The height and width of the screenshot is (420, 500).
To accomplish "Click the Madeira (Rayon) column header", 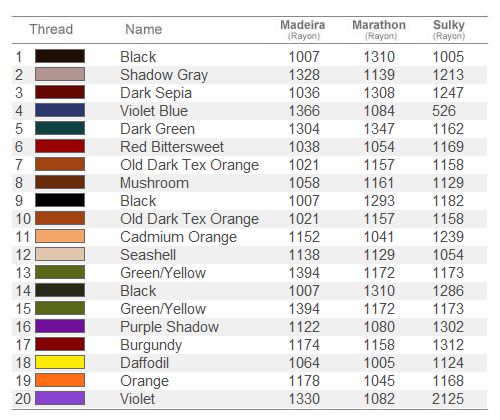I will point(303,30).
